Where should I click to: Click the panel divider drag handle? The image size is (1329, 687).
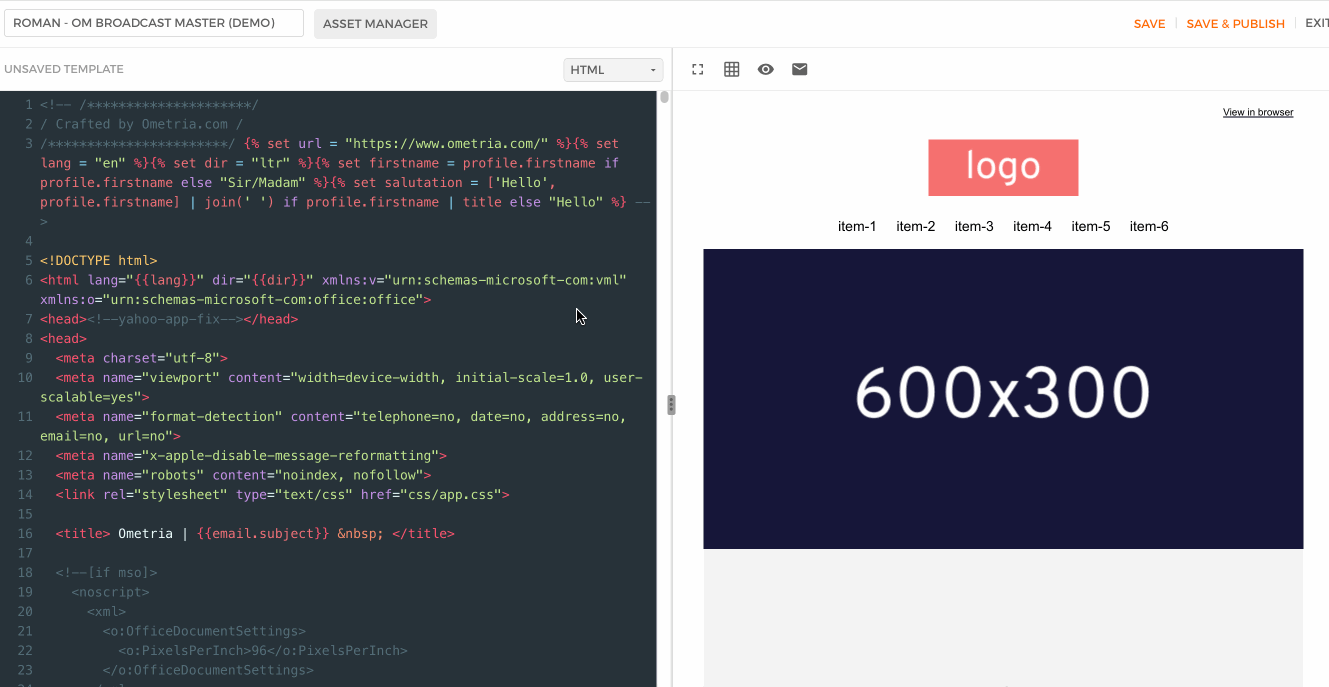pos(671,405)
